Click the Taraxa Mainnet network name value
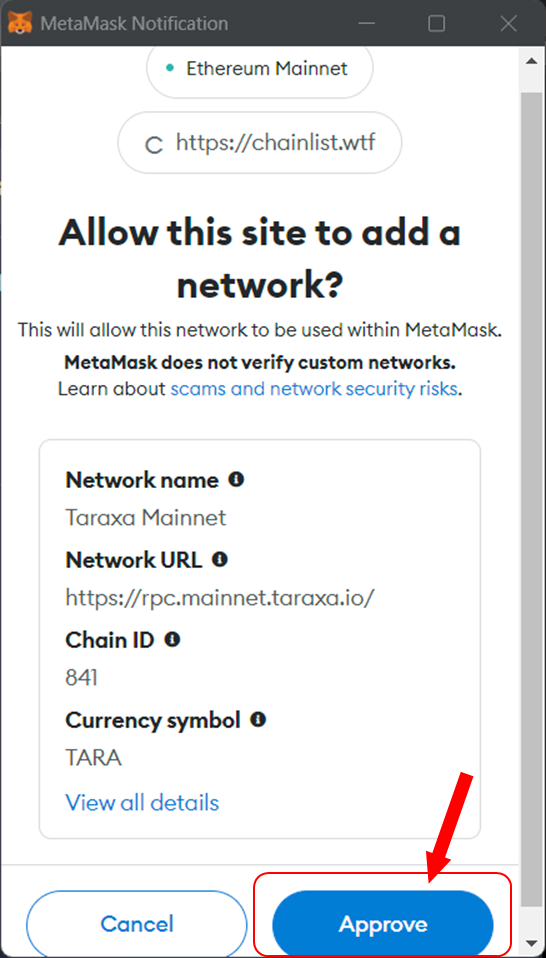 [146, 518]
